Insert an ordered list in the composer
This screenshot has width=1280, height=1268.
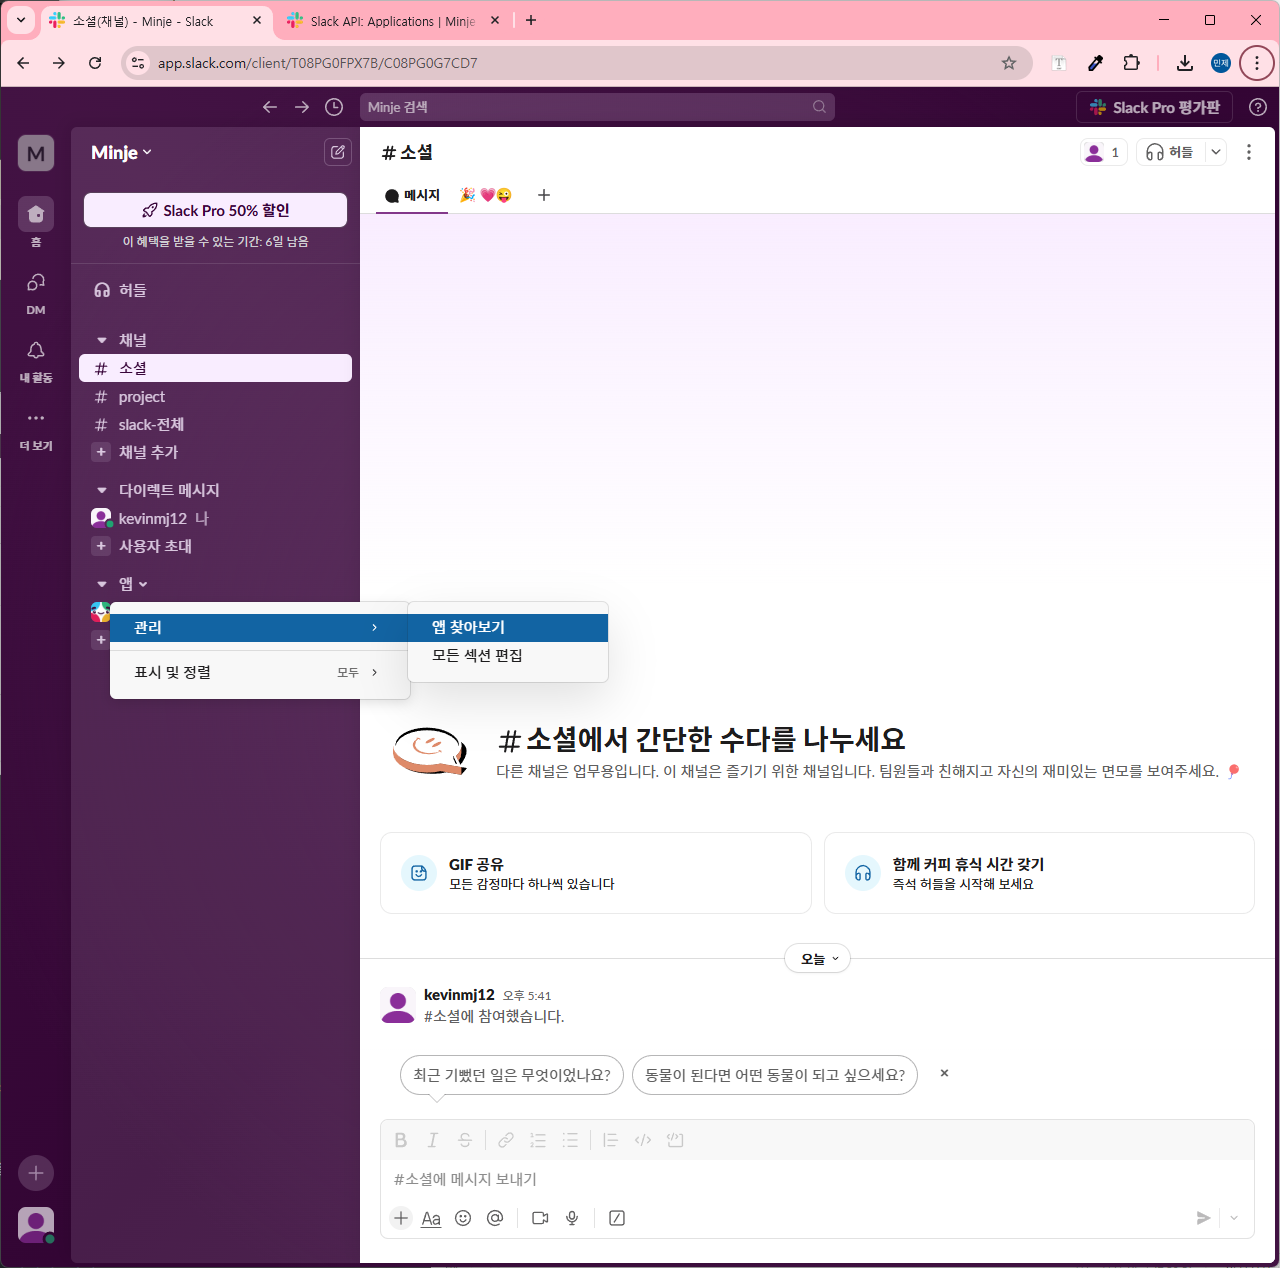(538, 1140)
